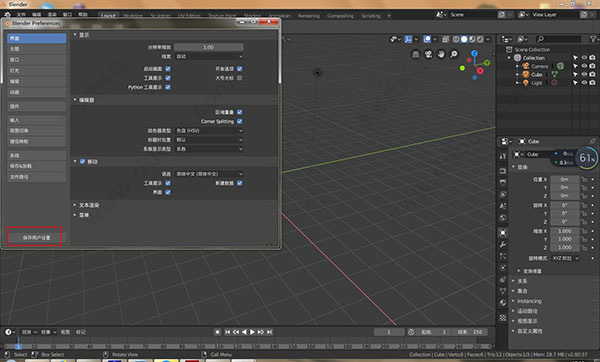
Task: Open the output properties tab icon
Action: coord(503,183)
